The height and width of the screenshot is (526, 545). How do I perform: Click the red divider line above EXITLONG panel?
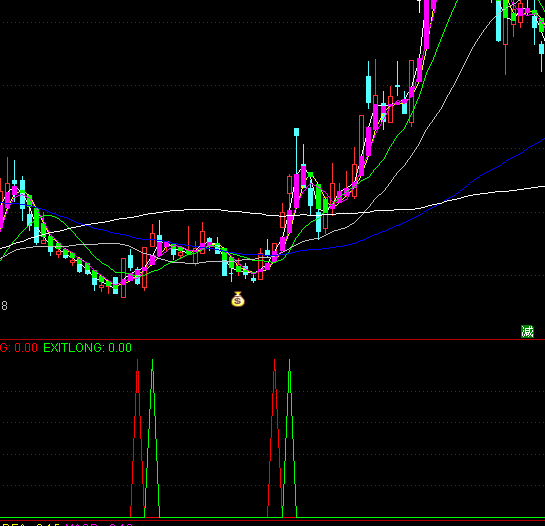272,339
